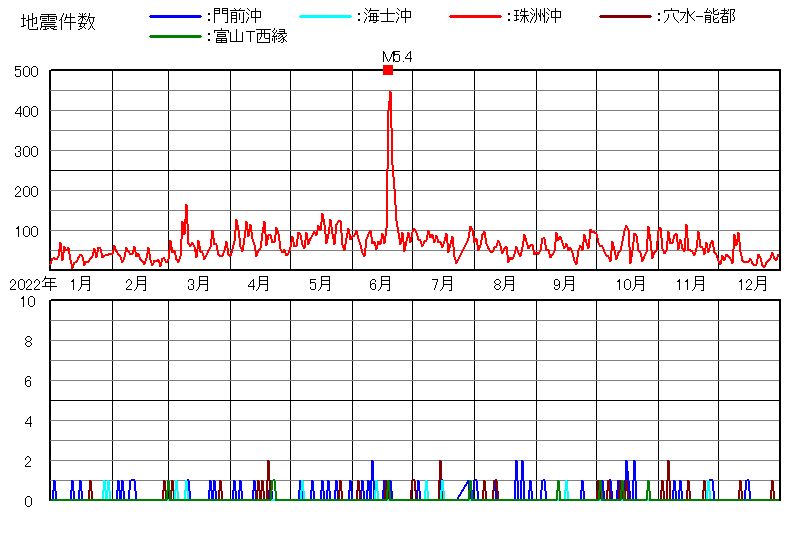Click the June peak of the red 珠洲沖 line
Viewport: 800px width, 540px height.
click(390, 92)
